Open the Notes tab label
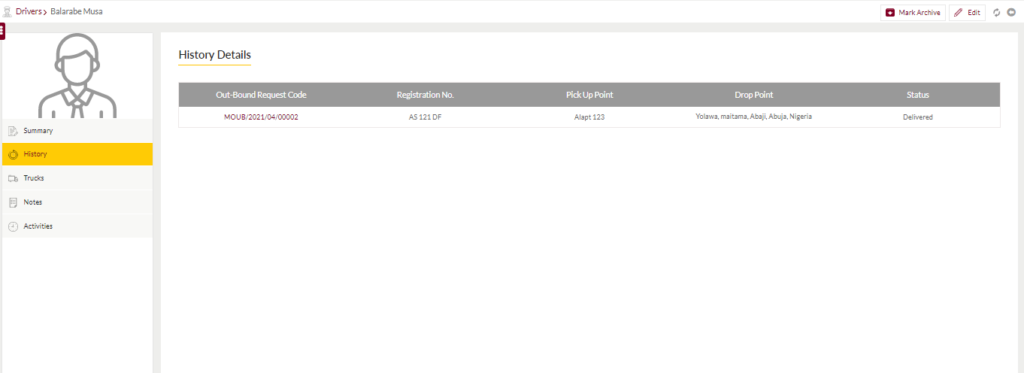Viewport: 1024px width, 373px height. tap(33, 202)
